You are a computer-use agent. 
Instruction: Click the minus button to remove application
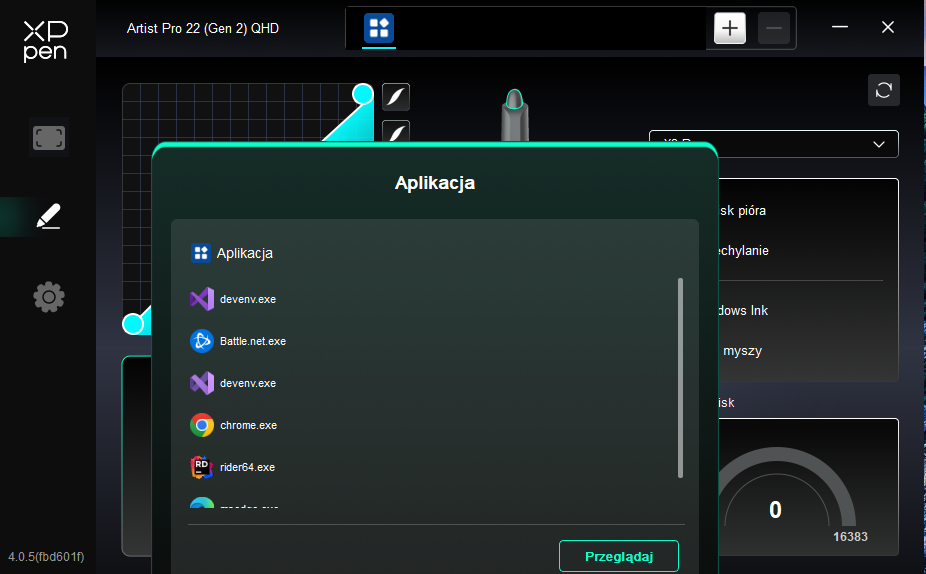(773, 28)
